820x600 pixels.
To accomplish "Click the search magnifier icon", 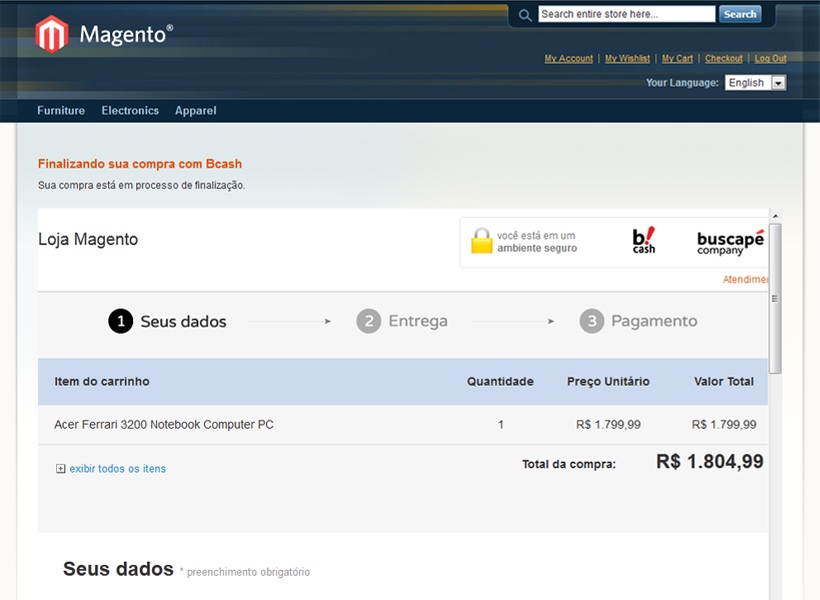I will pyautogui.click(x=525, y=15).
